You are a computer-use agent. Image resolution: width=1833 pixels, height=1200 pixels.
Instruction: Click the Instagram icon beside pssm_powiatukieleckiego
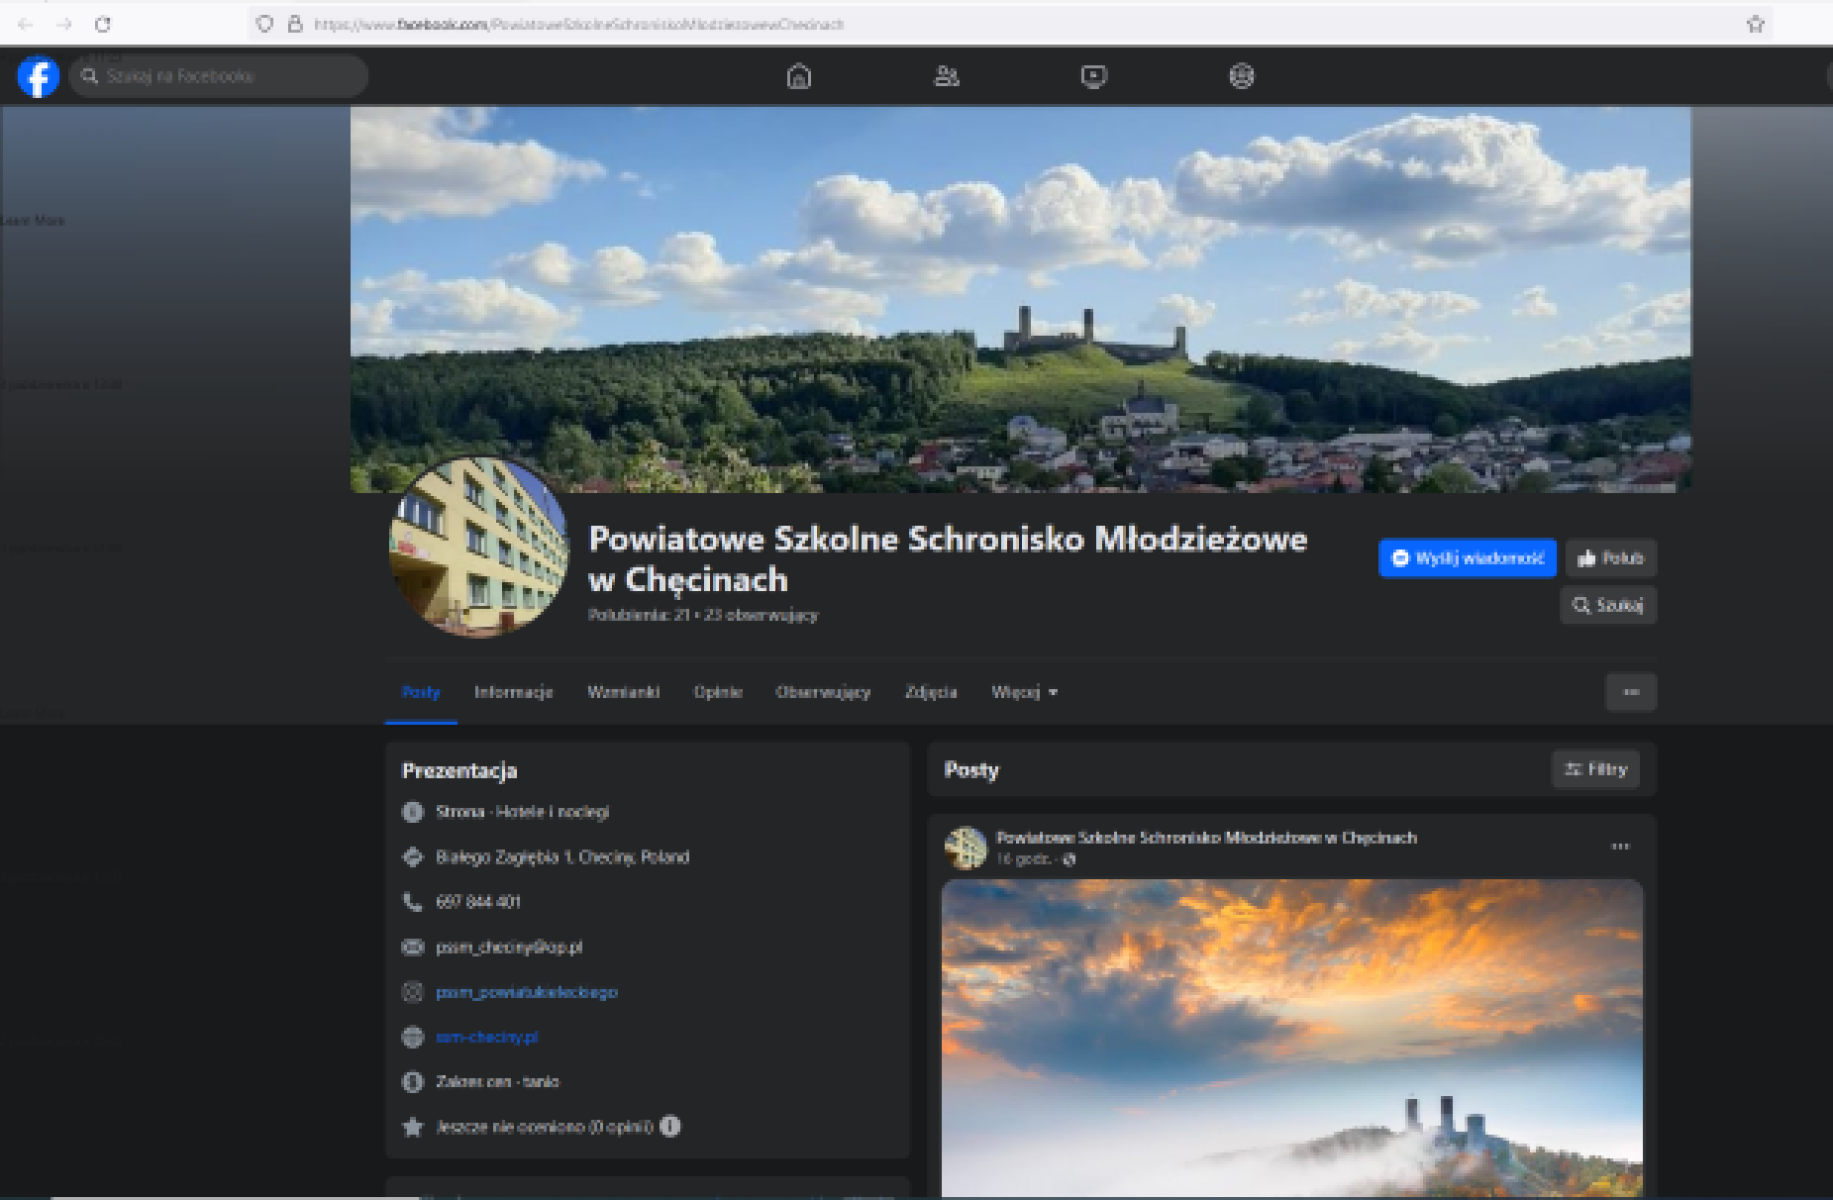pyautogui.click(x=412, y=992)
